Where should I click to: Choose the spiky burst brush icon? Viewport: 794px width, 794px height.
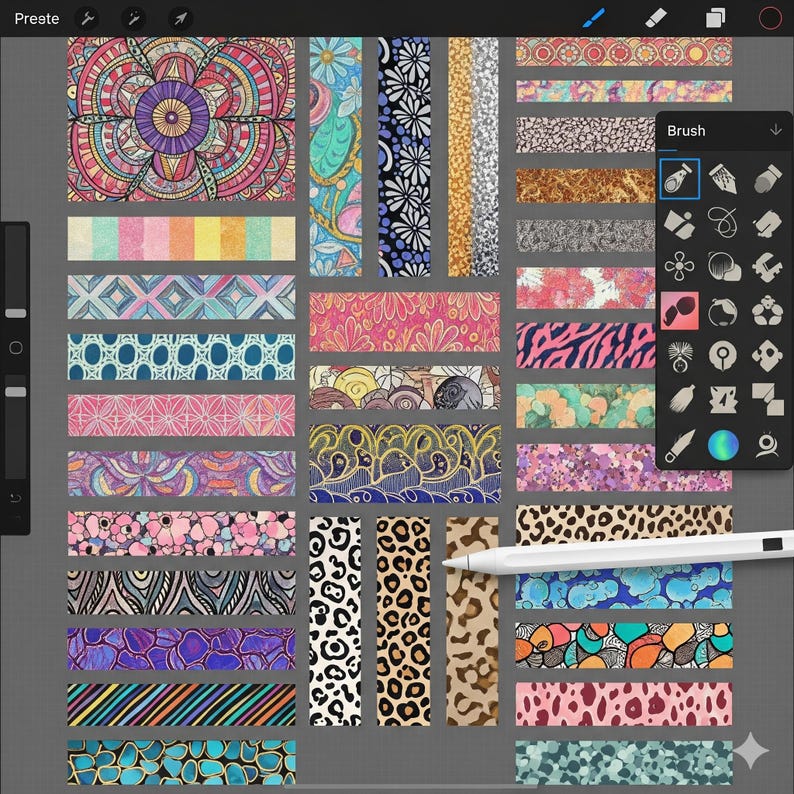point(679,356)
